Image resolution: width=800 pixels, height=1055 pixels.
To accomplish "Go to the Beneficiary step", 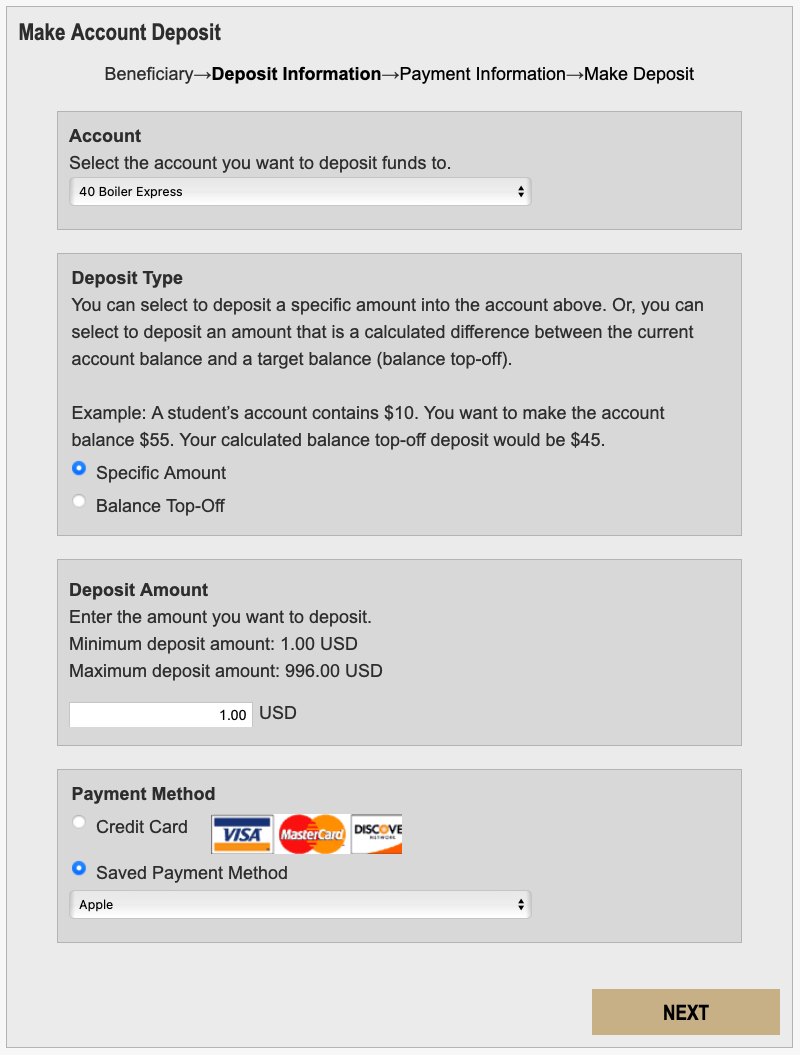I will click(150, 74).
